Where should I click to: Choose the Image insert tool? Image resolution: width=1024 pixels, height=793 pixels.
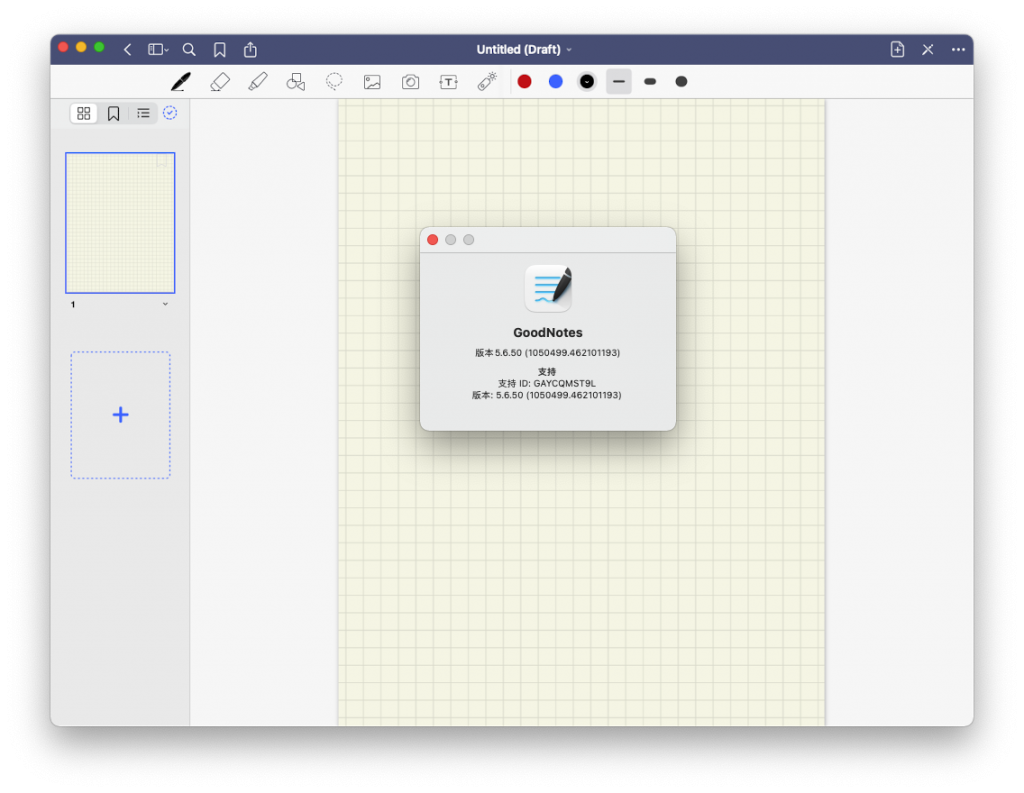click(372, 82)
